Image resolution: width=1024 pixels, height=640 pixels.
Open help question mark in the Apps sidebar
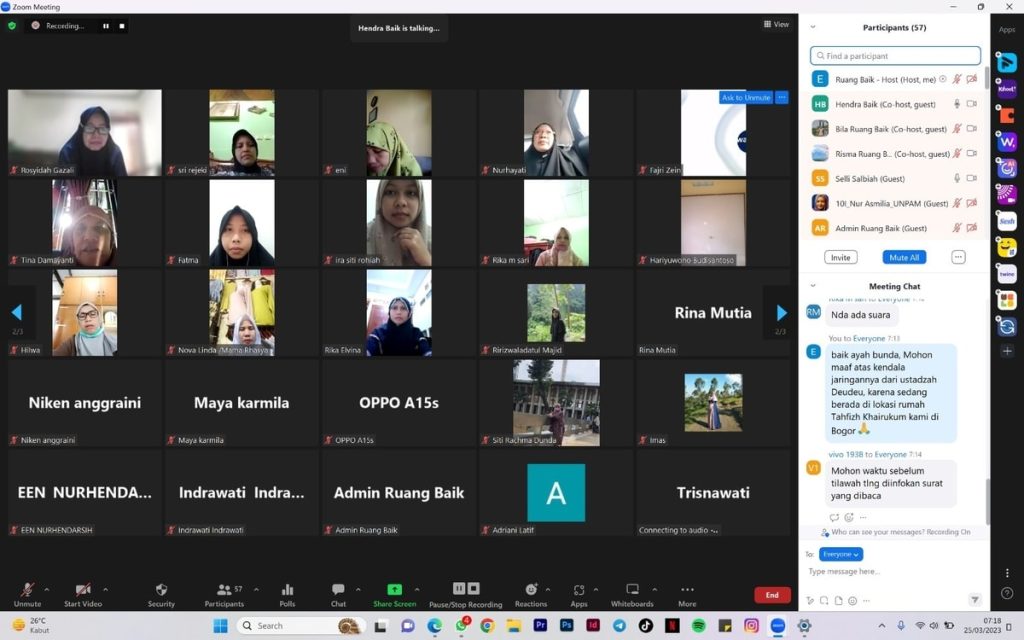click(x=1007, y=593)
